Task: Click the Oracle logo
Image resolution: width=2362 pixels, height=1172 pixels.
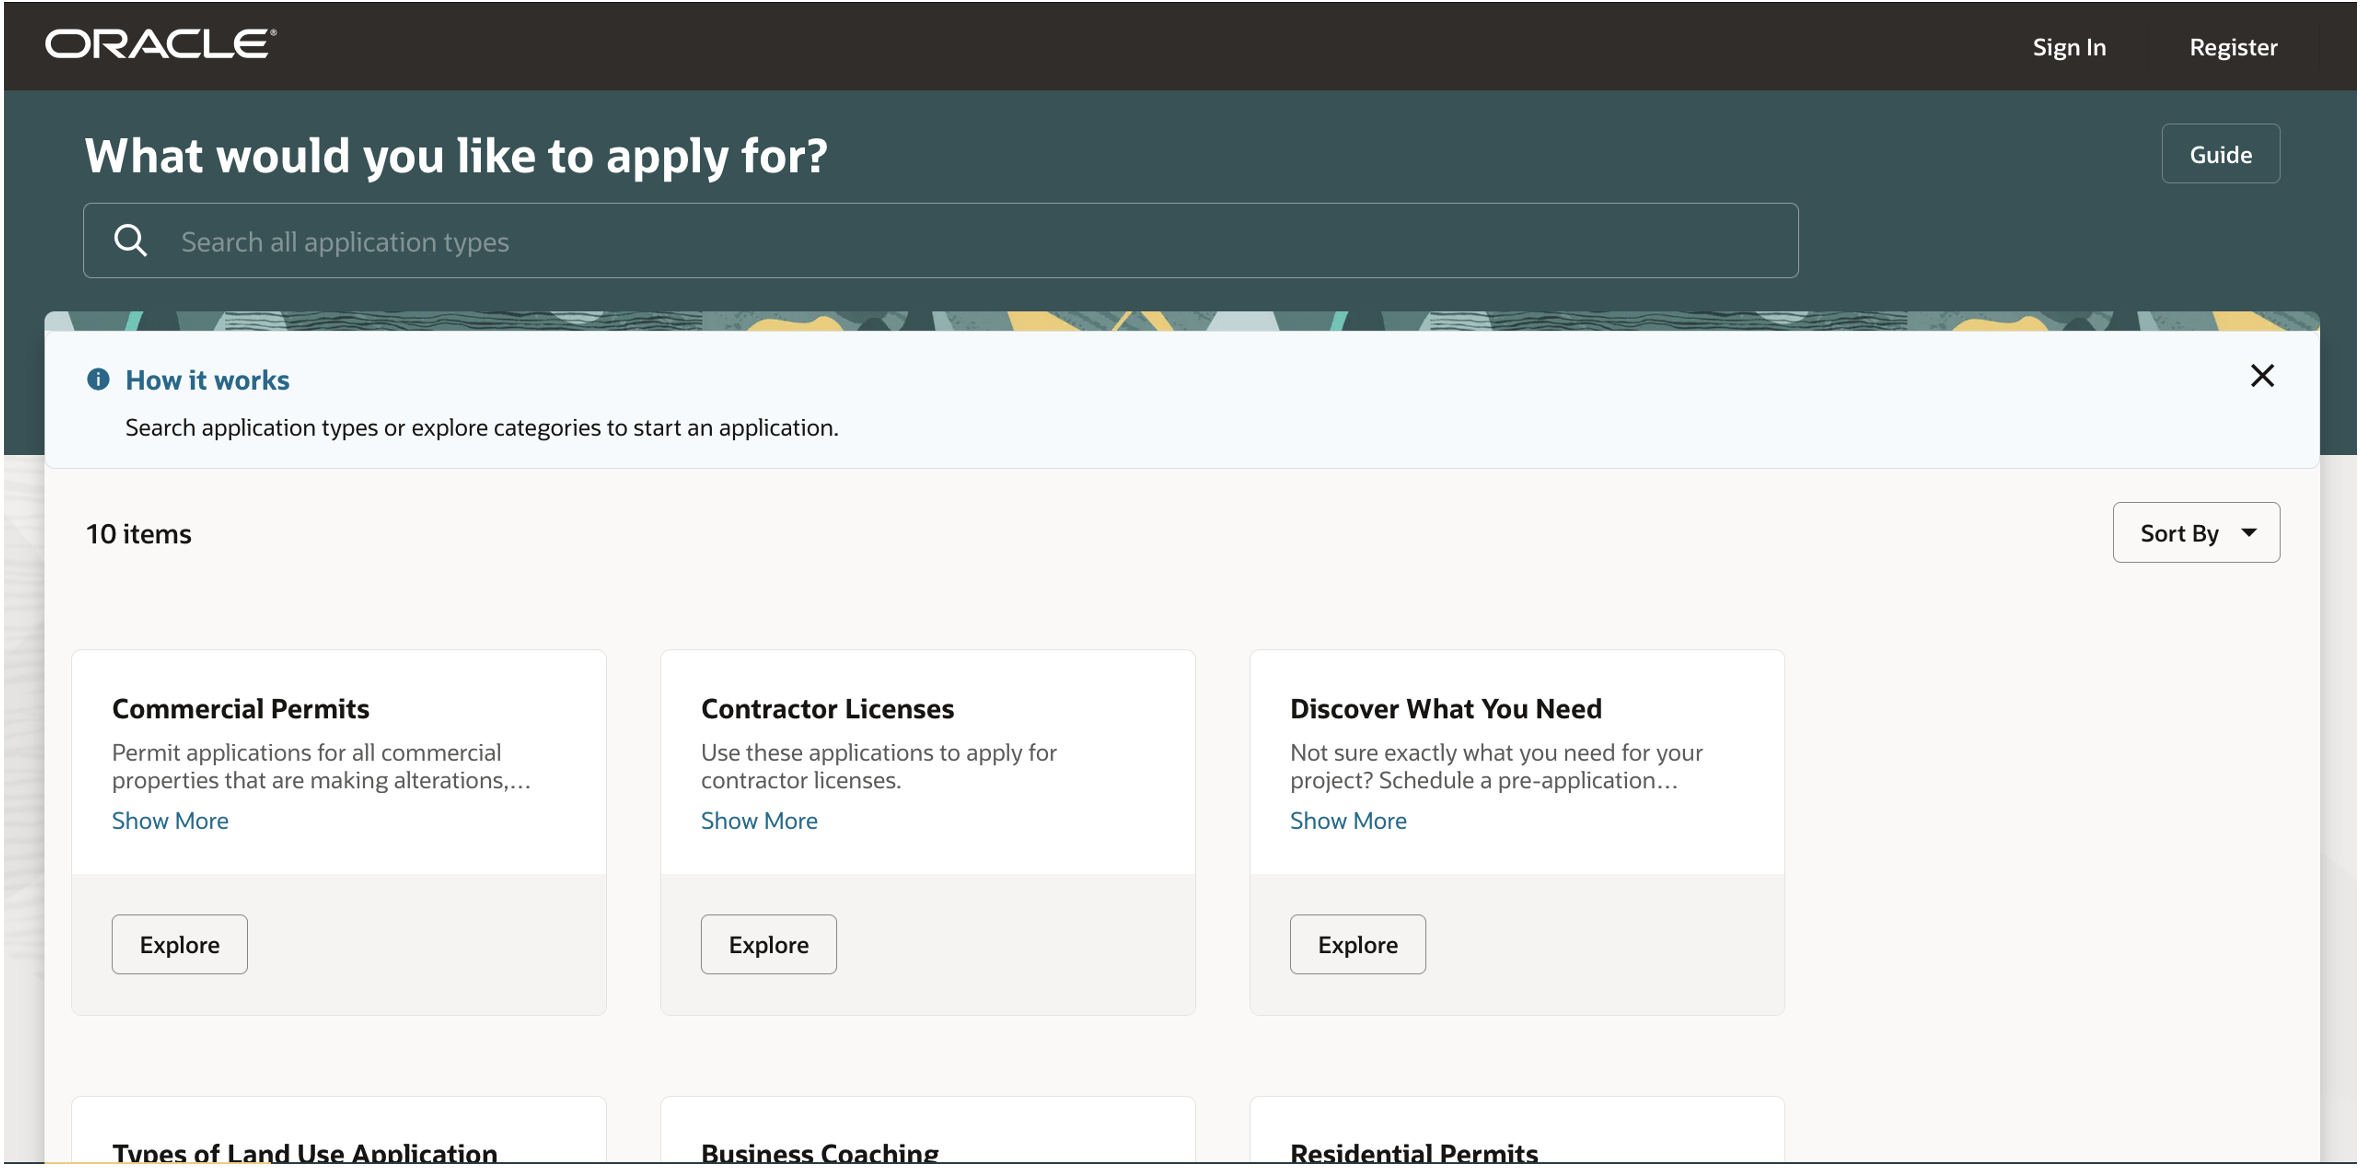Action: coord(160,44)
